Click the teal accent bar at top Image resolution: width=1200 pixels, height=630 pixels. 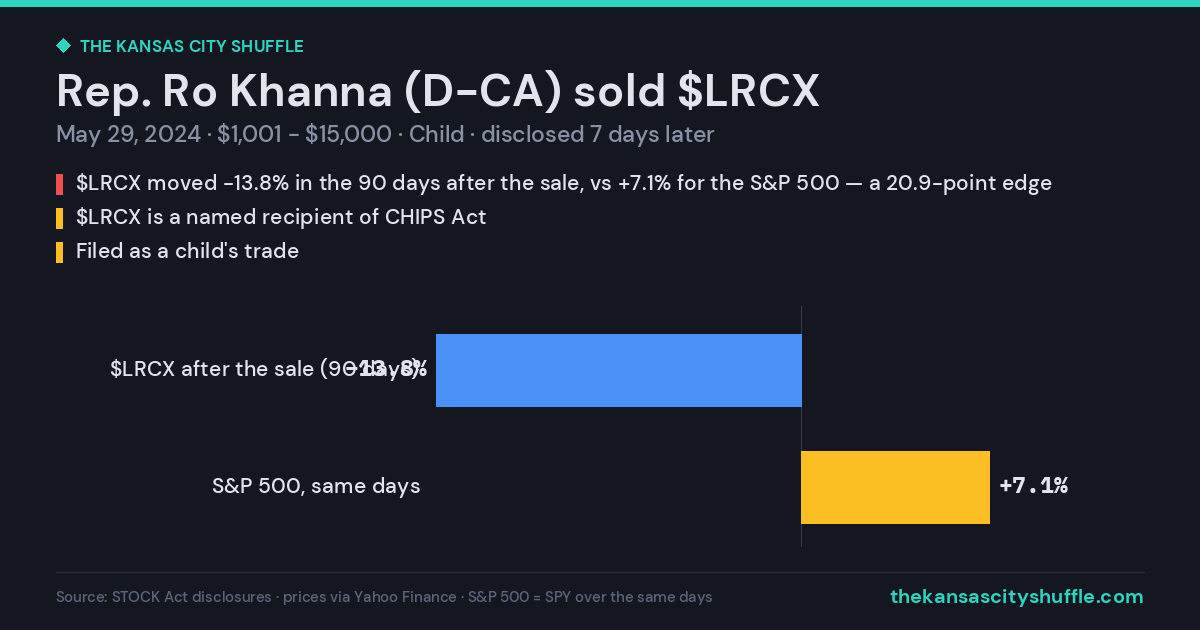(x=600, y=3)
